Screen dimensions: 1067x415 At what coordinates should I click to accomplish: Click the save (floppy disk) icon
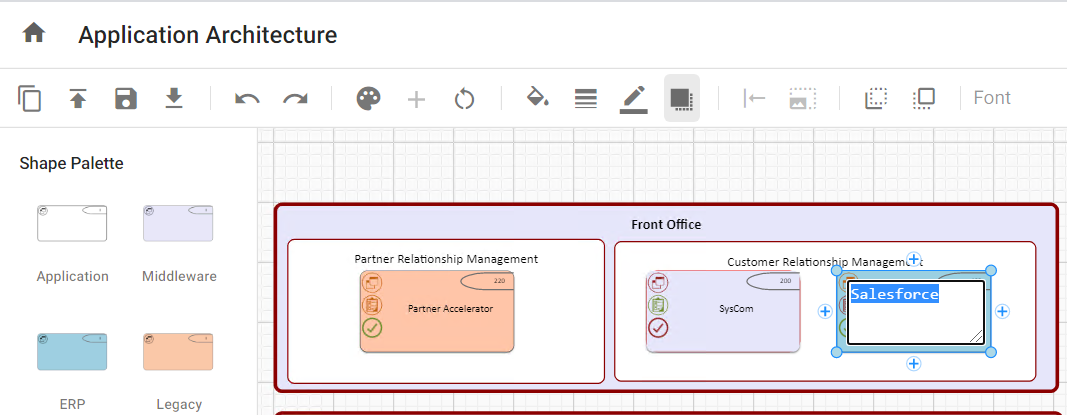126,98
